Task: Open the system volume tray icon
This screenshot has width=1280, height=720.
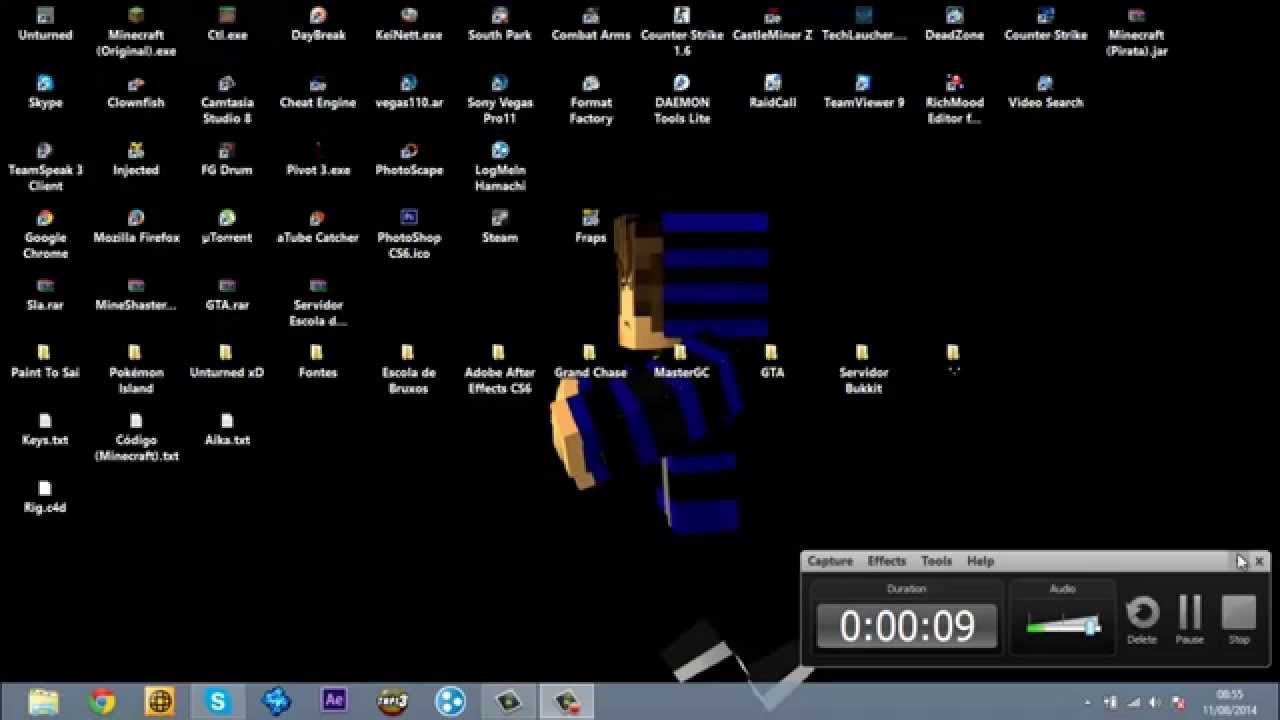Action: tap(1156, 702)
